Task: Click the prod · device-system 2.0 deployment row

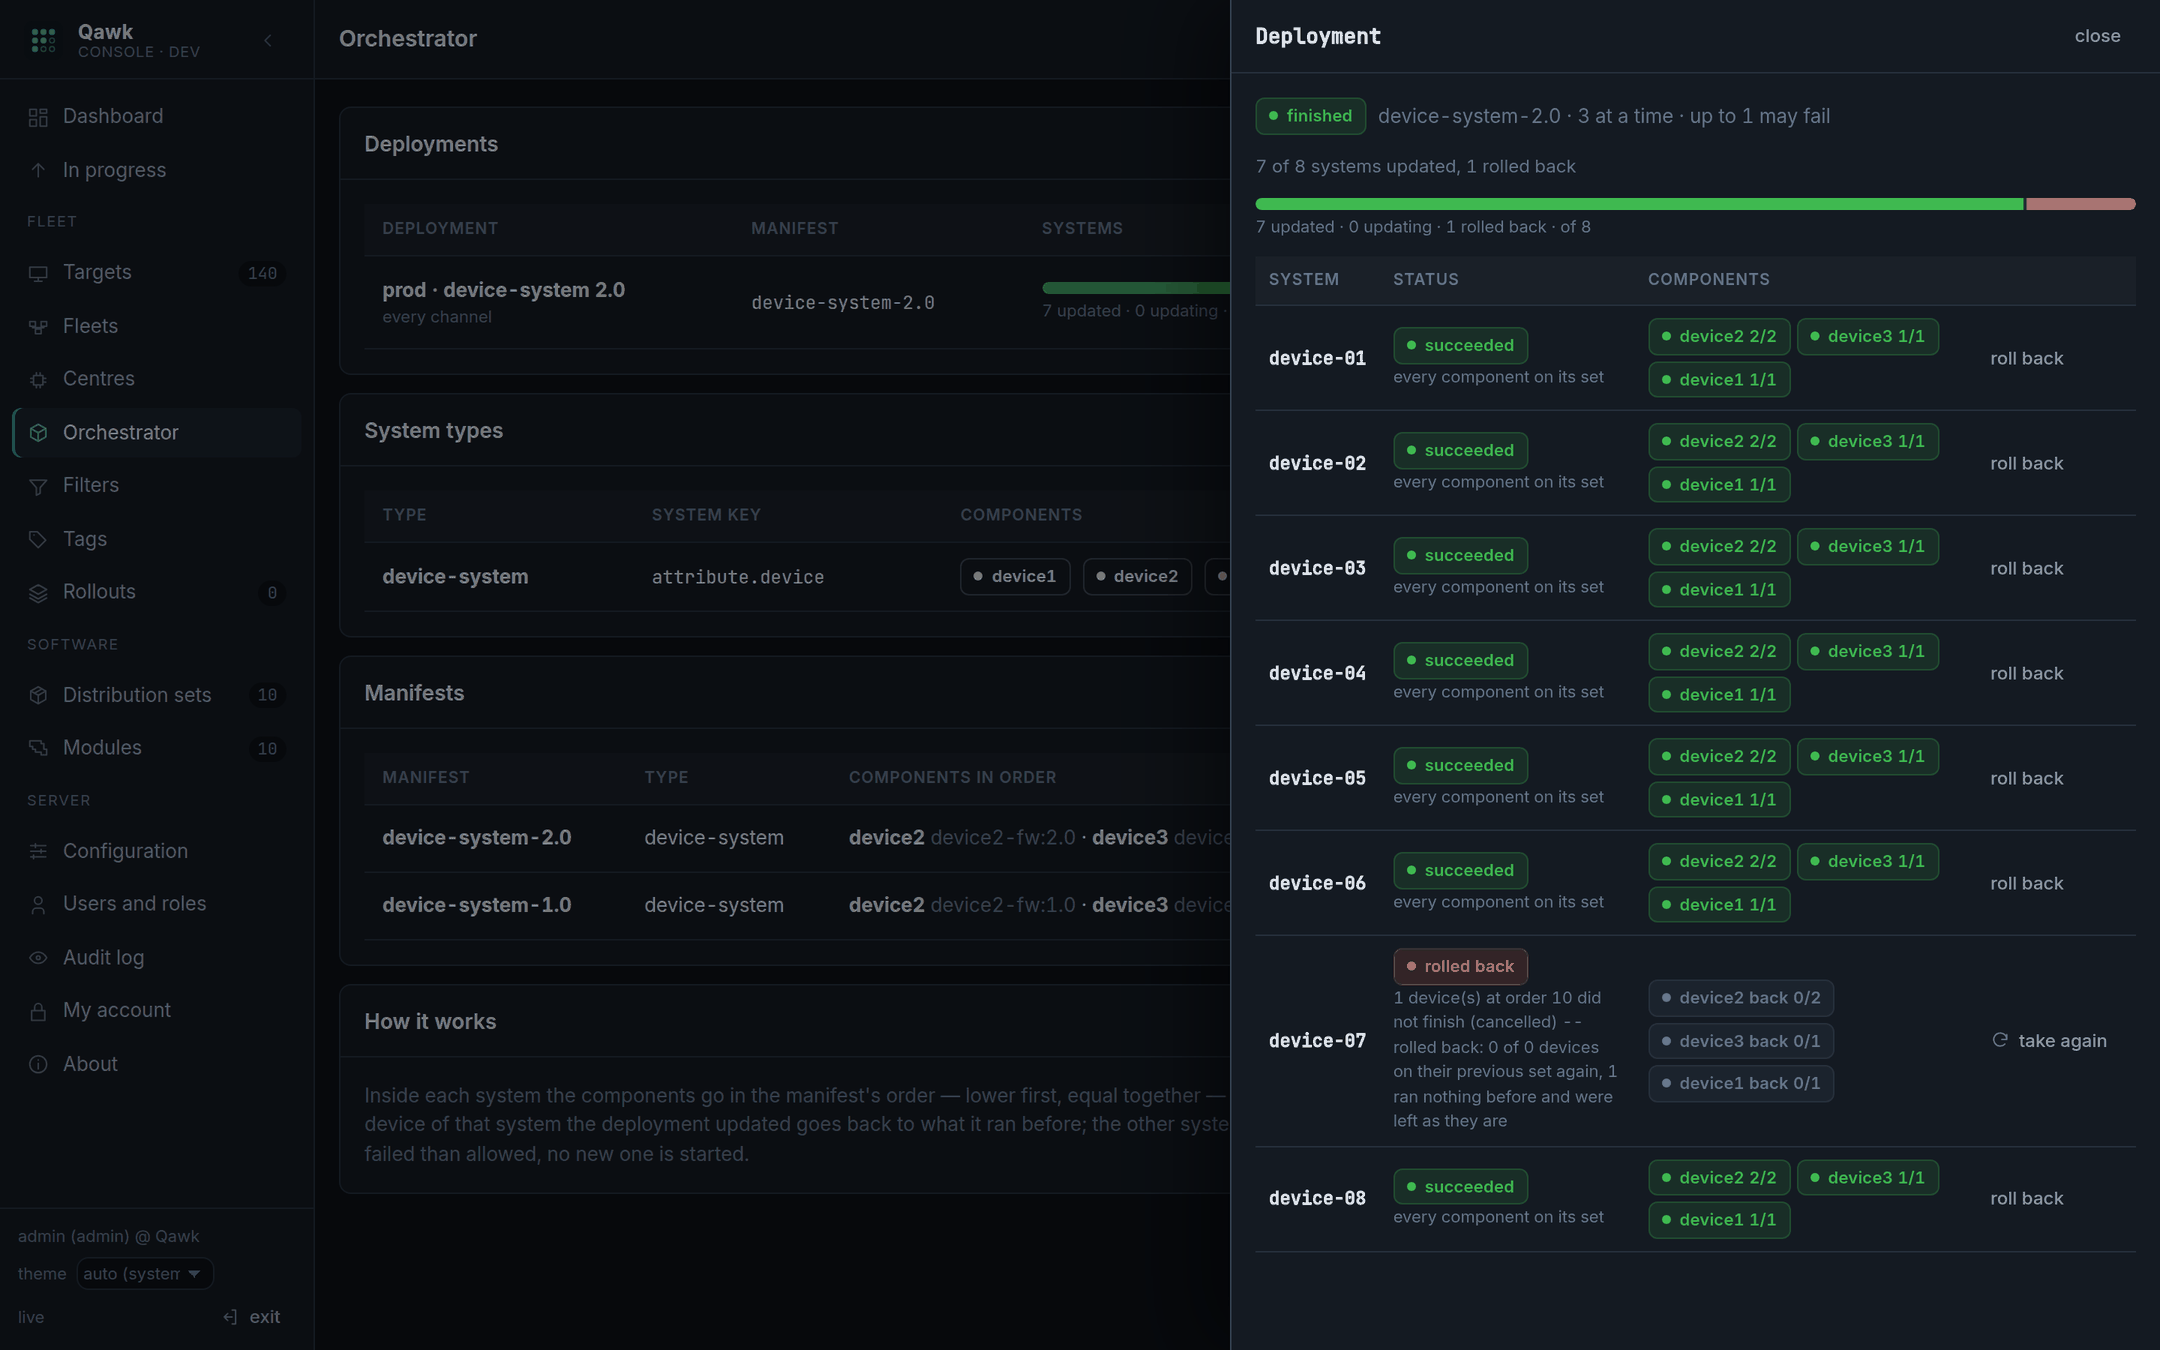Action: [x=797, y=302]
